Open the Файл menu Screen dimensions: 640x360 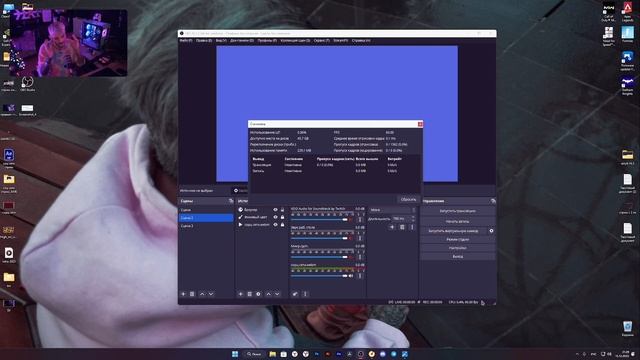point(186,40)
